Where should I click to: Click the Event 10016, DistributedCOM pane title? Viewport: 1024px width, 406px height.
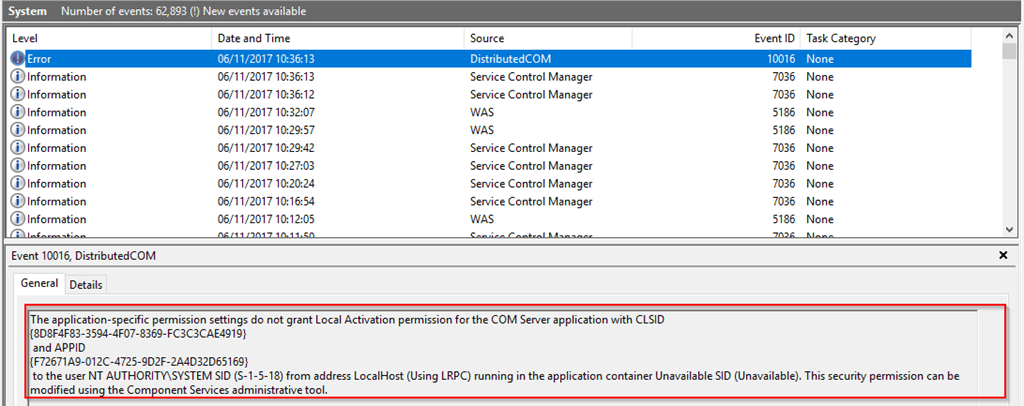click(84, 256)
